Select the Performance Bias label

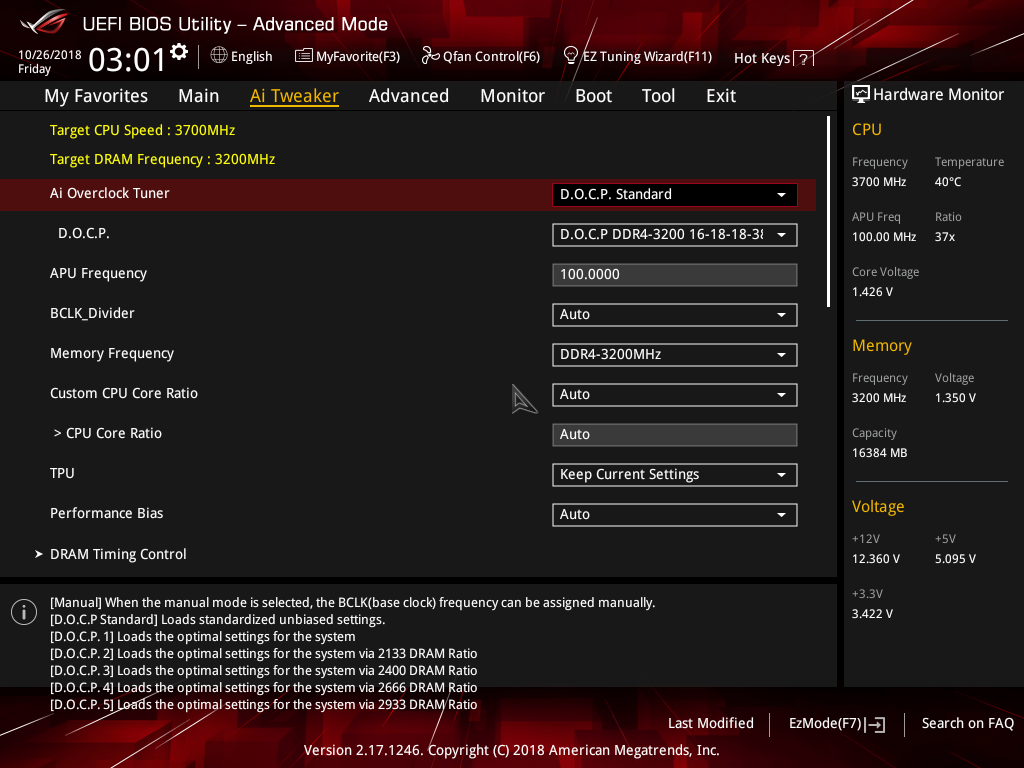tap(106, 513)
